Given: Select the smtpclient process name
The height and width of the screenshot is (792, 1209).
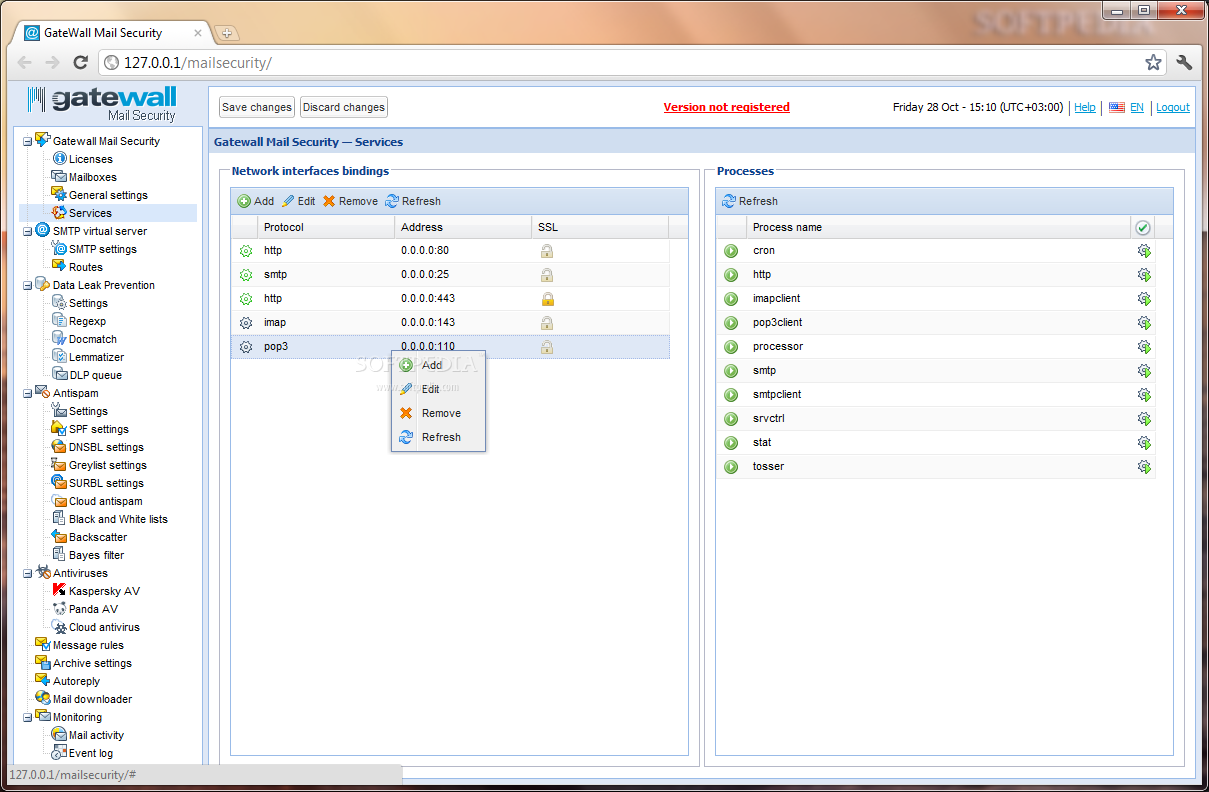Looking at the screenshot, I should click(777, 395).
